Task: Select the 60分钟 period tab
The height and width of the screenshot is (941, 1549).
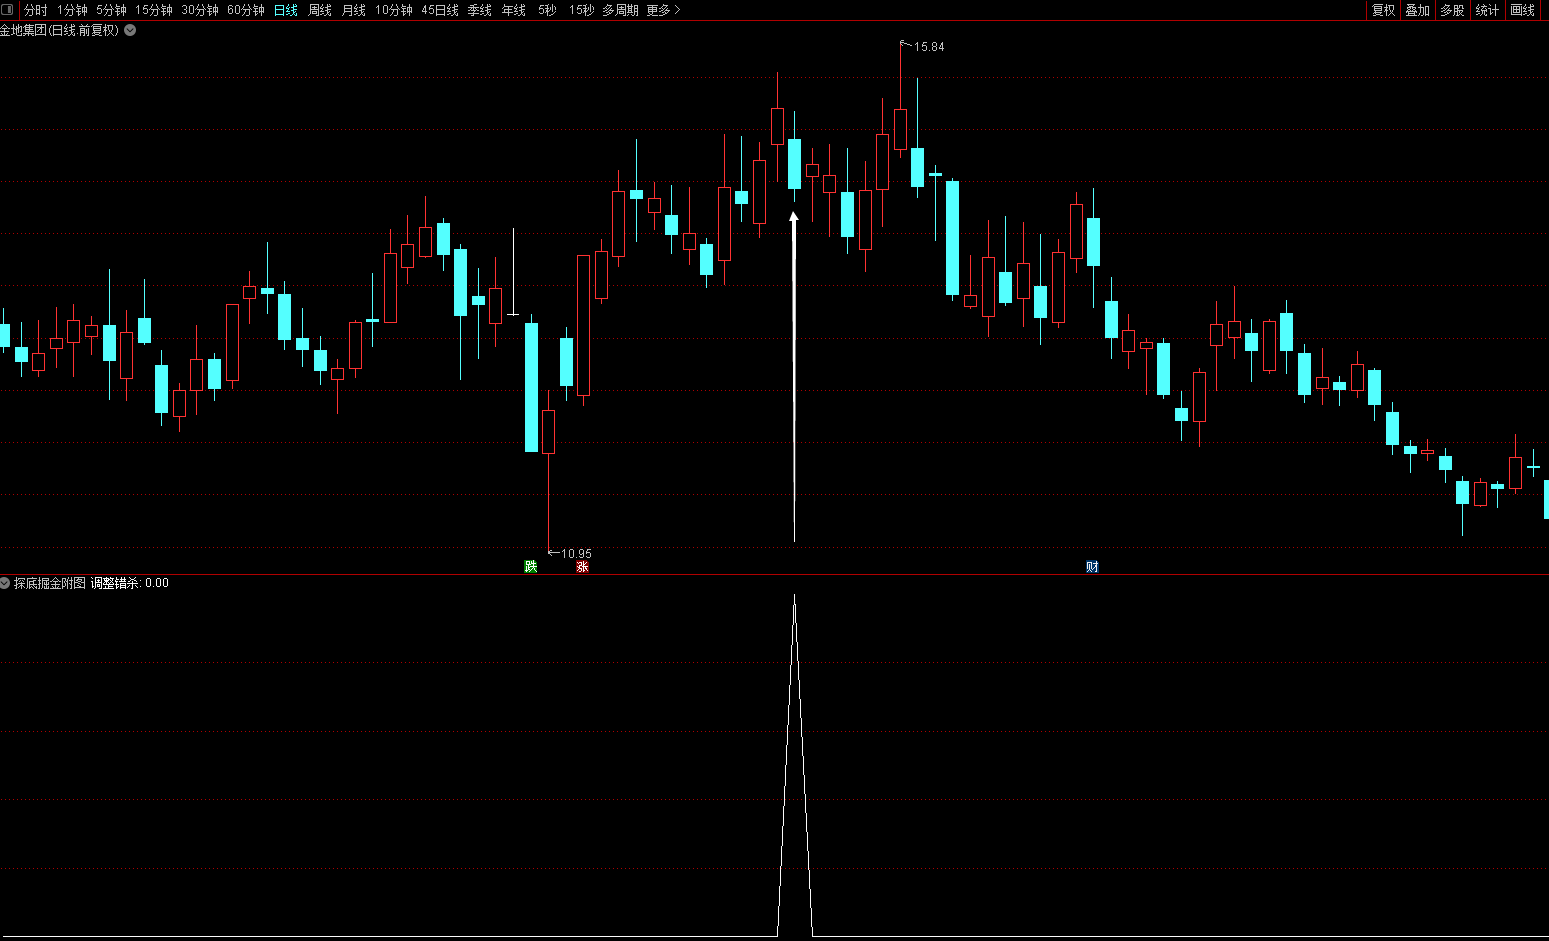Action: pyautogui.click(x=246, y=10)
